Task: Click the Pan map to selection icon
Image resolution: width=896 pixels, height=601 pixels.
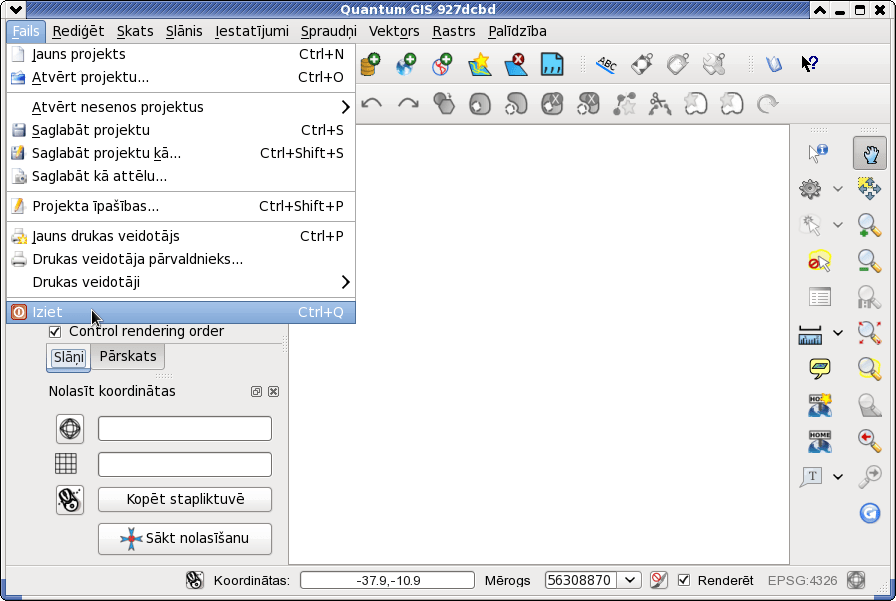Action: 869,189
